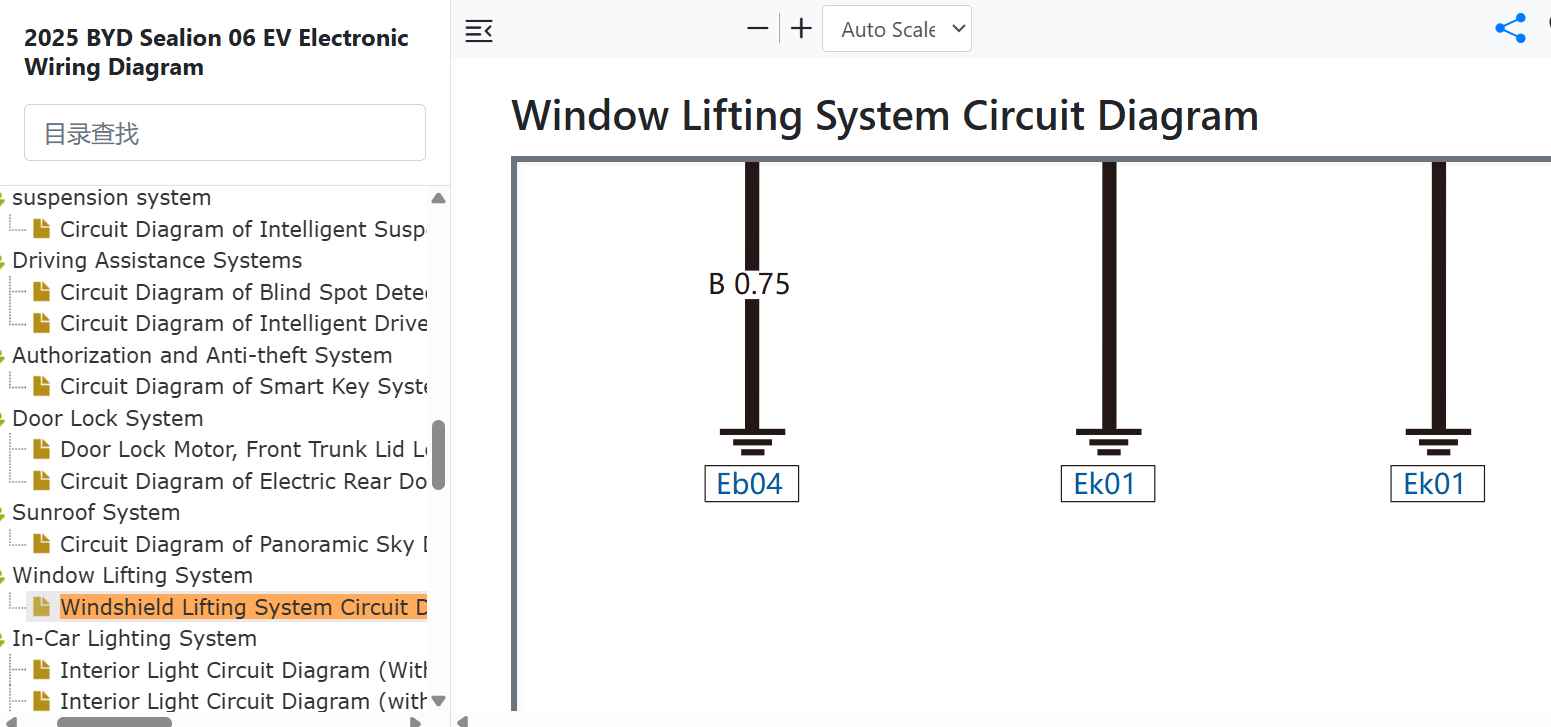Click the Door Lock Motor document icon

pyautogui.click(x=41, y=449)
